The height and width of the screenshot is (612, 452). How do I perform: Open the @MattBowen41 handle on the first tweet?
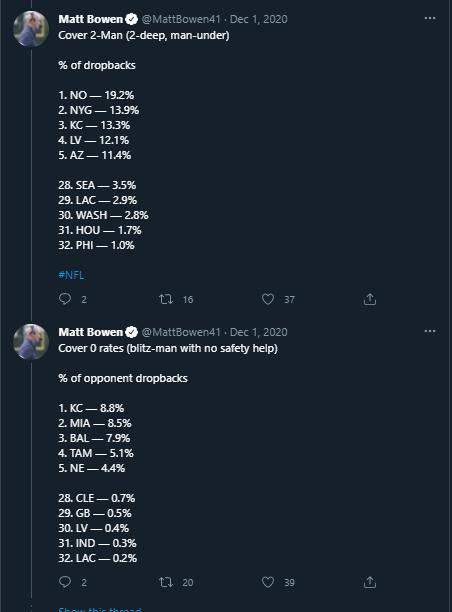[x=181, y=19]
